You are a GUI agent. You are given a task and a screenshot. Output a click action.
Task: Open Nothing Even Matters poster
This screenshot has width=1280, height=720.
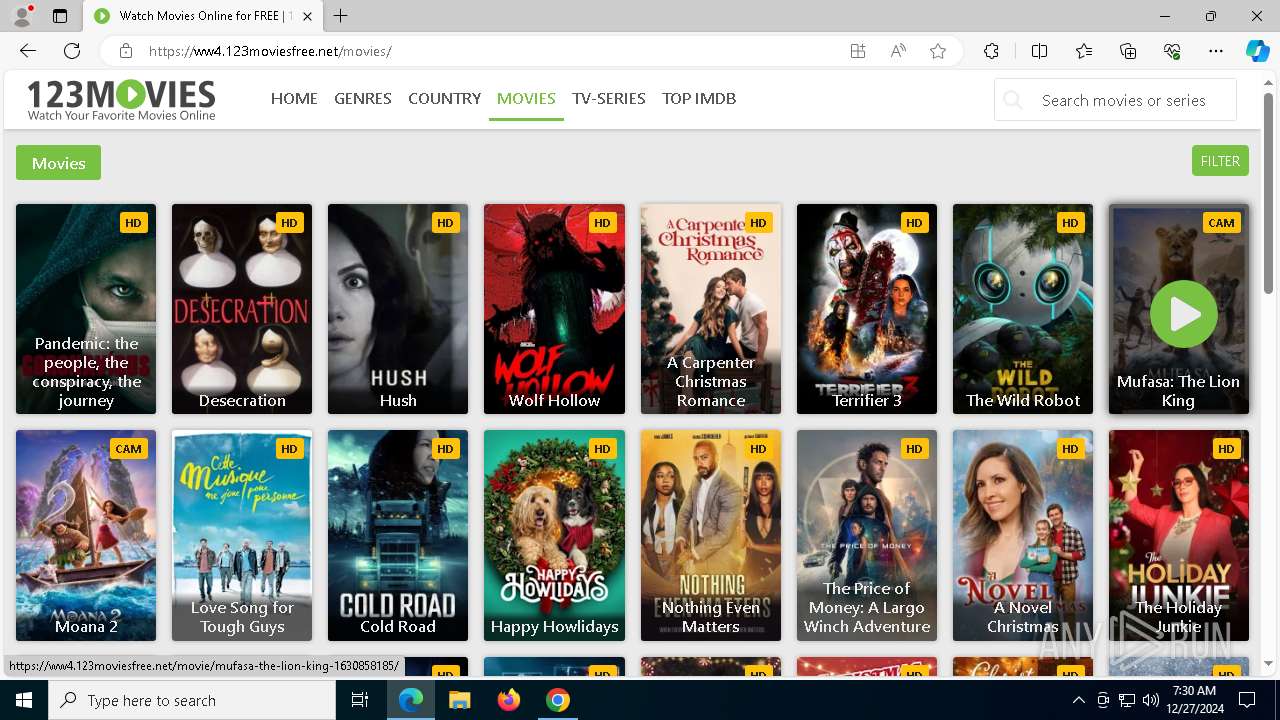(711, 535)
